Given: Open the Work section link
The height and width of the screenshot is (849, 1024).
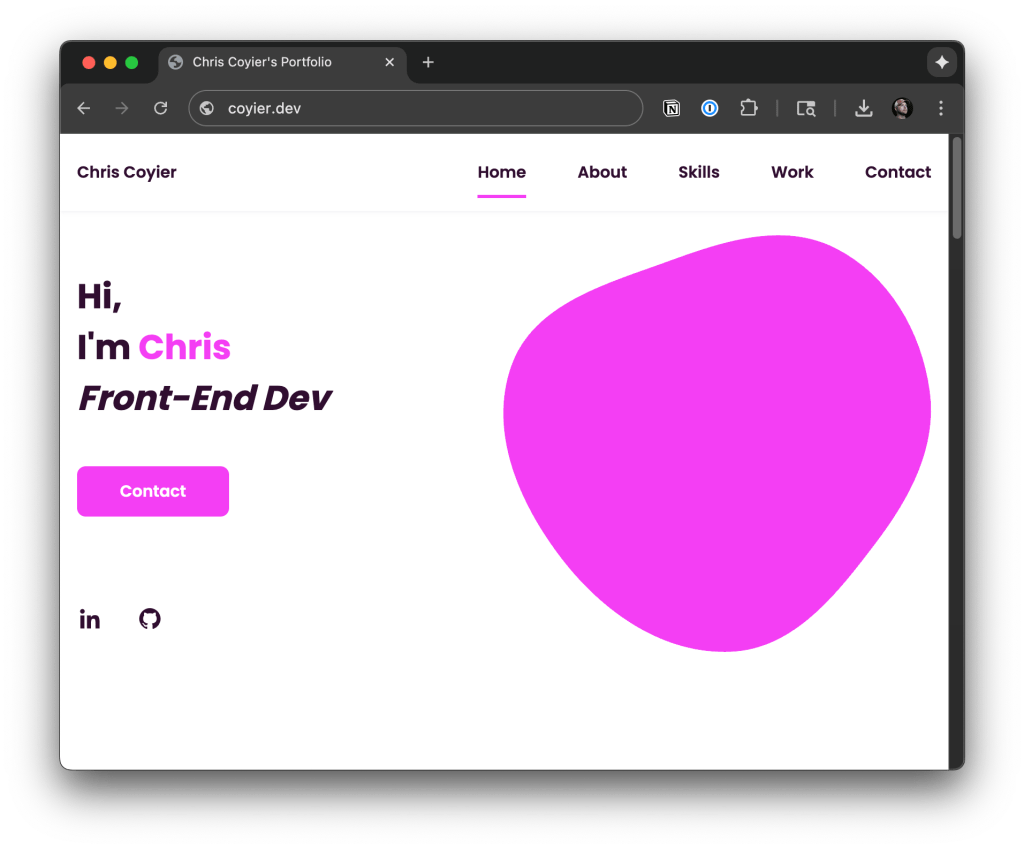Looking at the screenshot, I should [792, 172].
